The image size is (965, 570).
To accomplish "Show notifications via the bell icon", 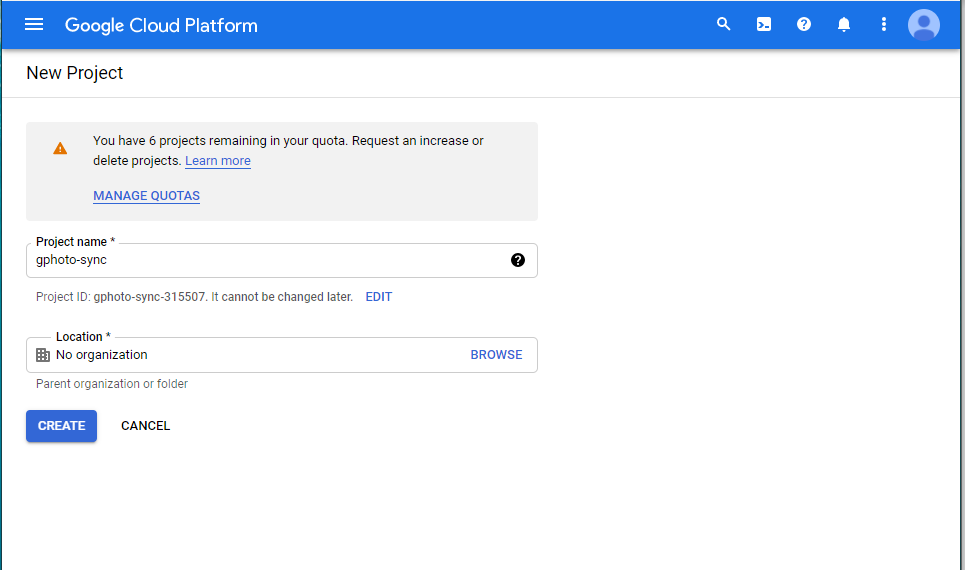I will pos(844,25).
